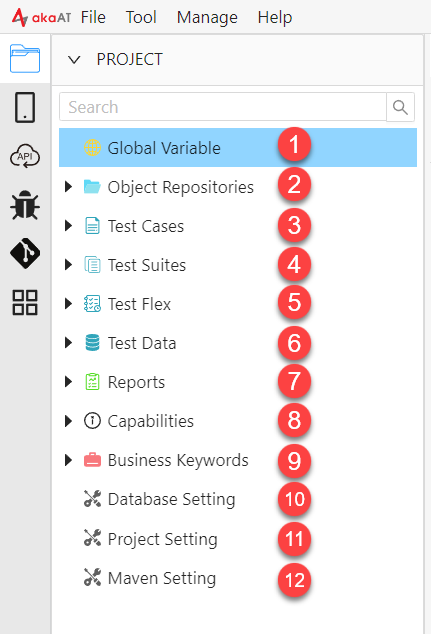Open the File menu
The width and height of the screenshot is (431, 634).
click(x=93, y=17)
